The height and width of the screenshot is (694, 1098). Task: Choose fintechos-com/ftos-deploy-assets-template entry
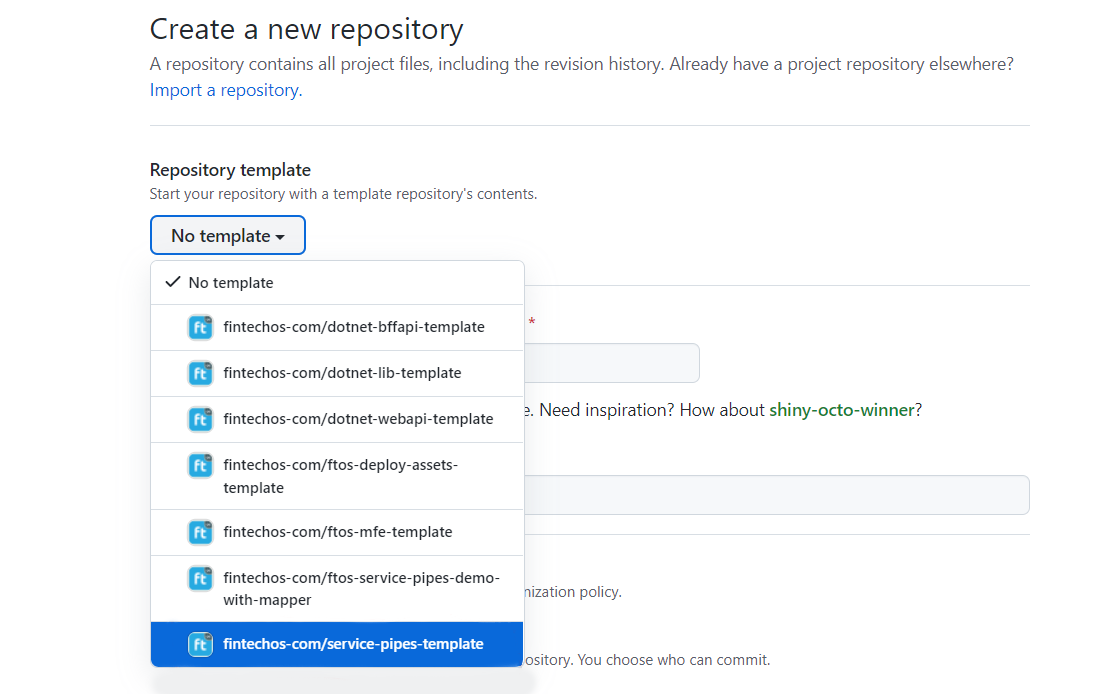340,476
